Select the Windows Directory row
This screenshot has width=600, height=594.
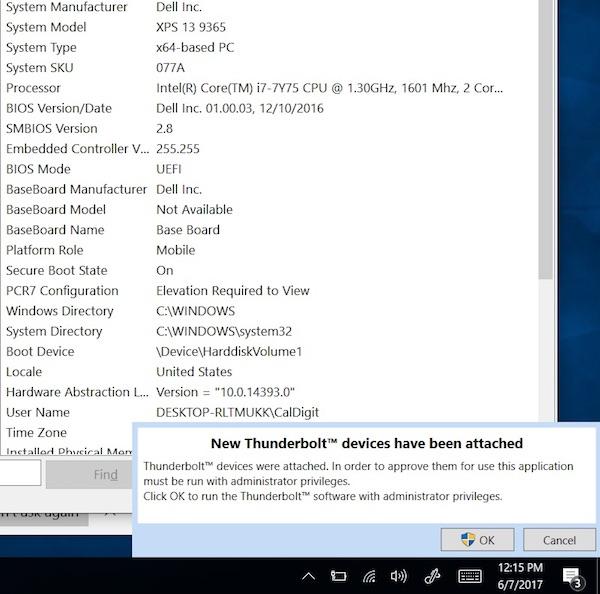point(269,311)
